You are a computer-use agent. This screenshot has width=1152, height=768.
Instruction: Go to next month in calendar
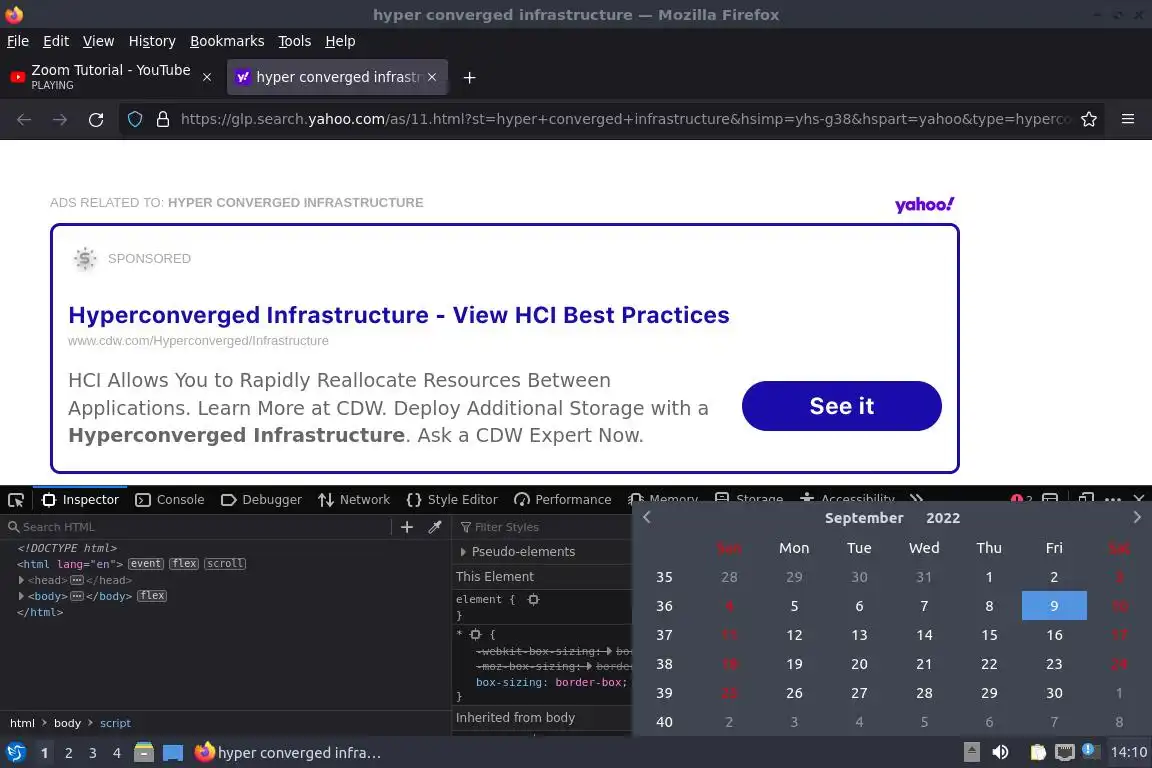[1137, 517]
